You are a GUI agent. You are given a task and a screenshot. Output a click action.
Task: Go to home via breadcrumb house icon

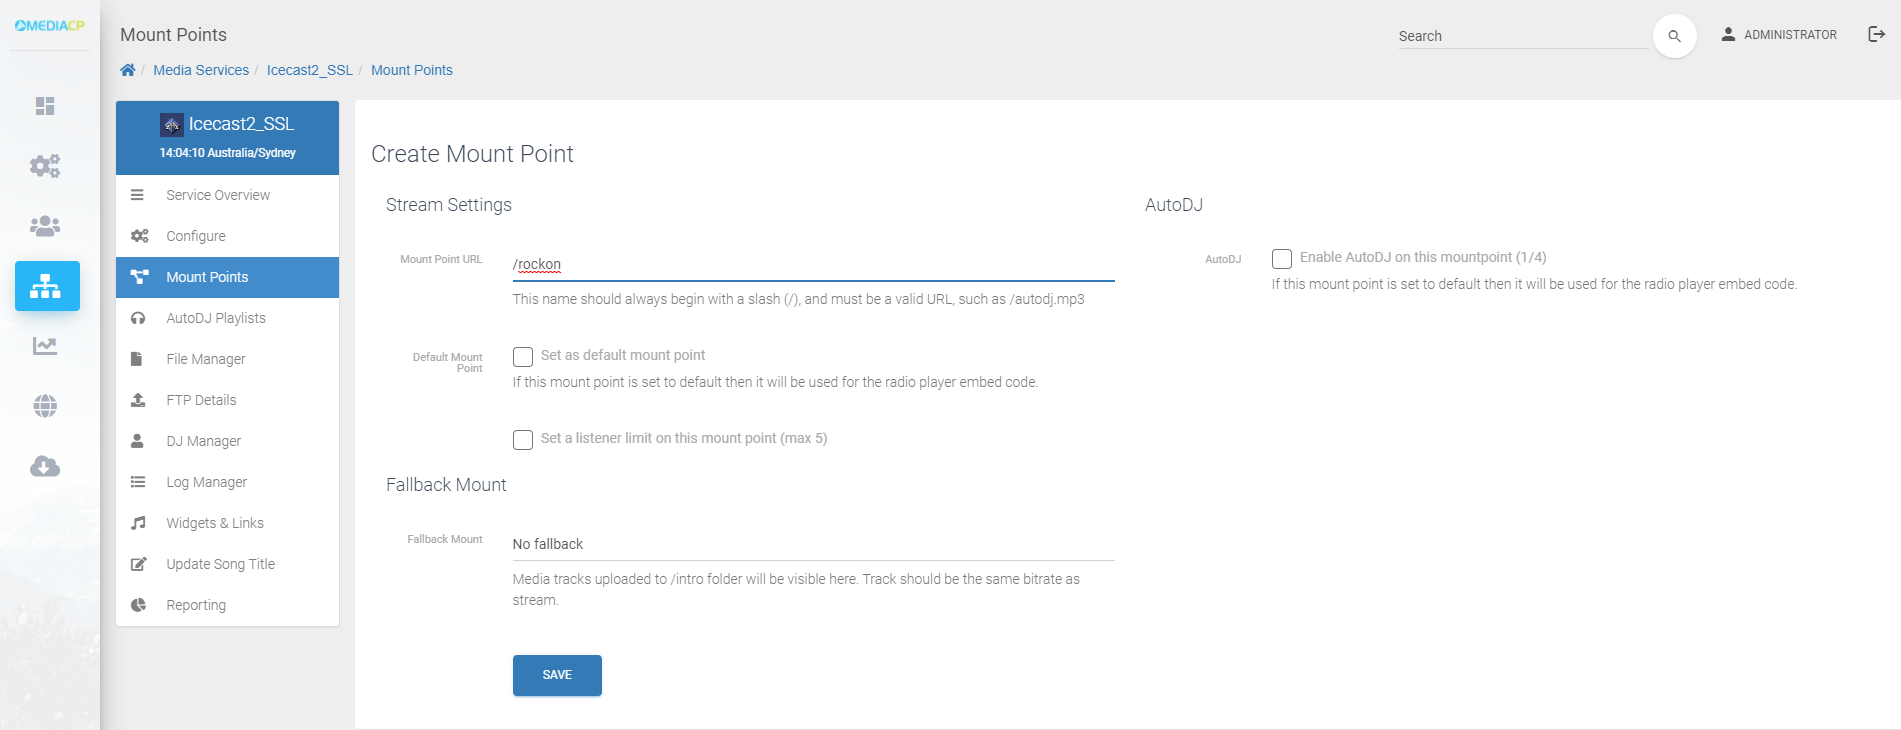(128, 70)
